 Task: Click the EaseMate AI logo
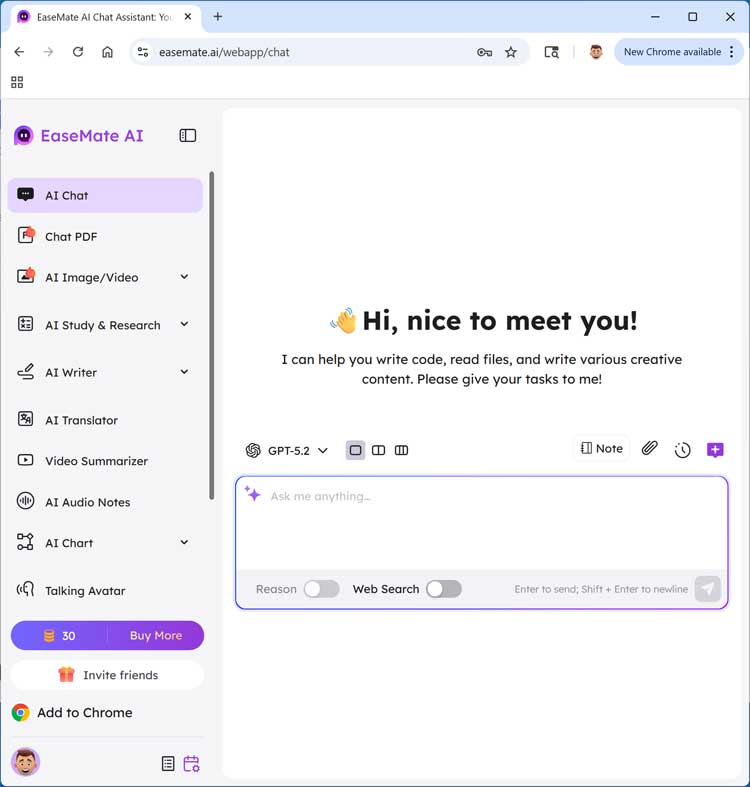point(79,136)
